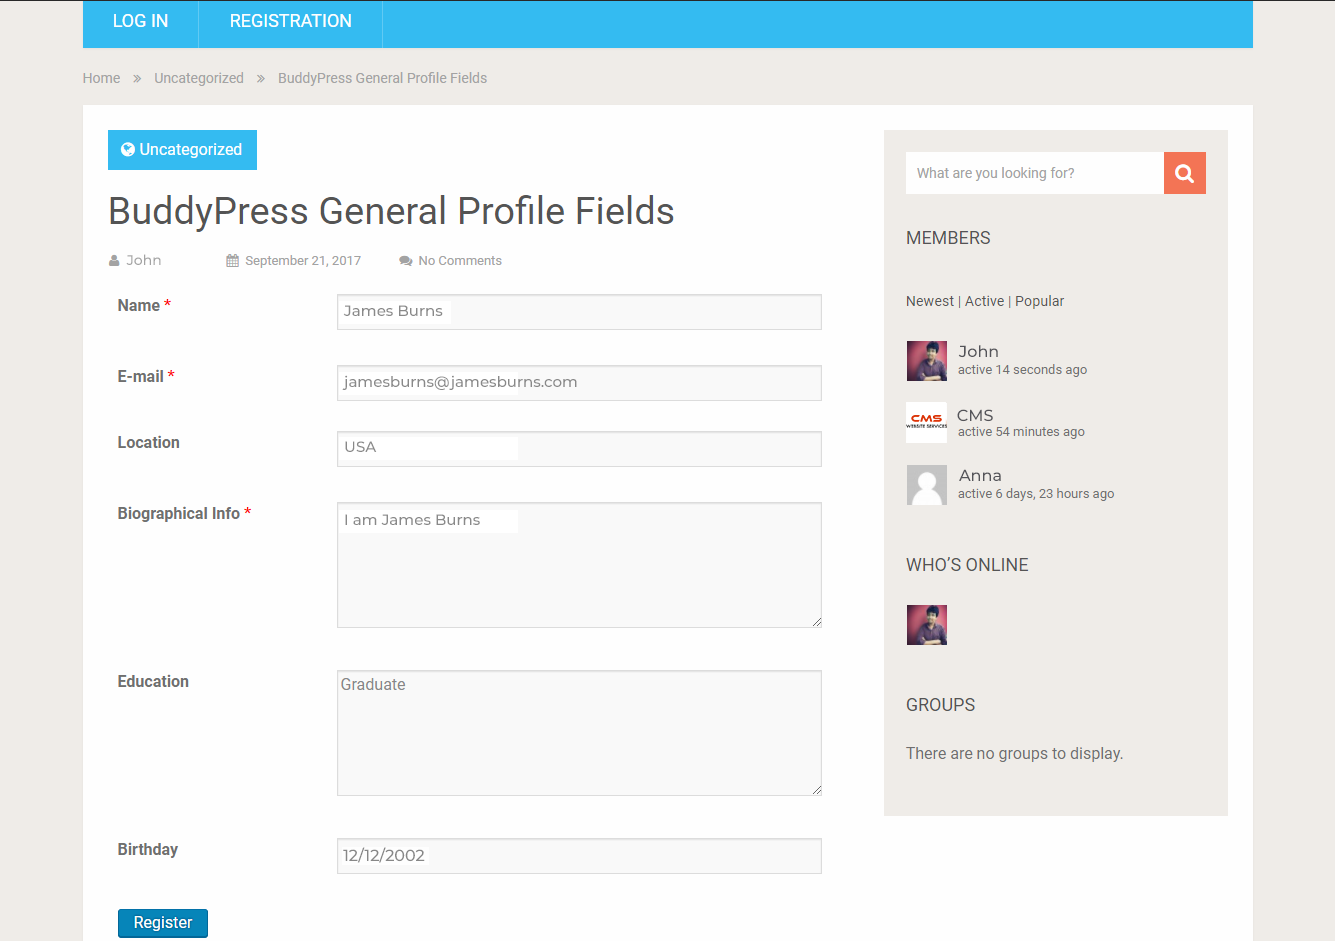Click the orange search magnifier button
Viewport: 1335px width, 941px height.
pos(1184,173)
